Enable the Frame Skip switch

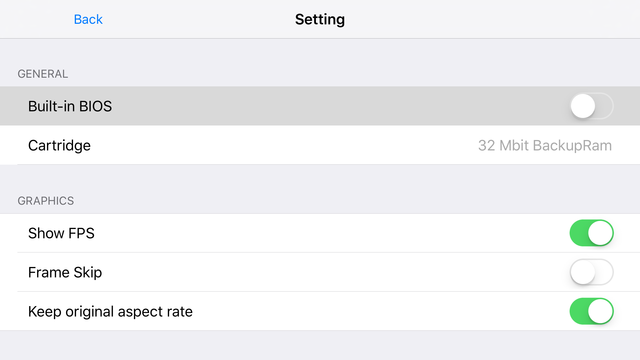(591, 272)
